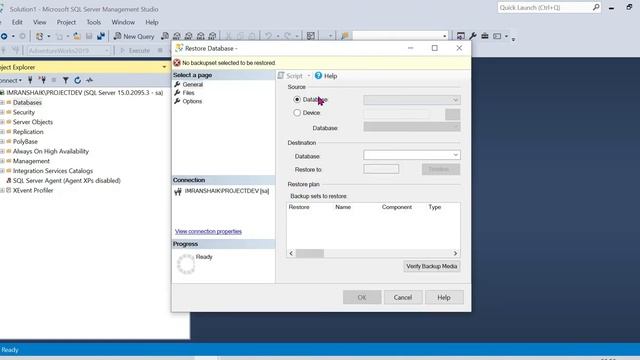Click the backup sets scroll right arrow
Screen dimensions: 640x360
(455, 253)
